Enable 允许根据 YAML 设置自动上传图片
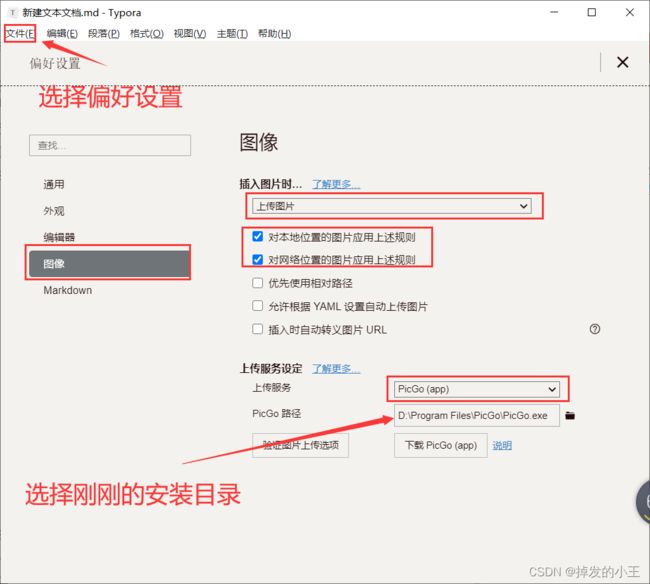This screenshot has height=584, width=650. coord(257,306)
